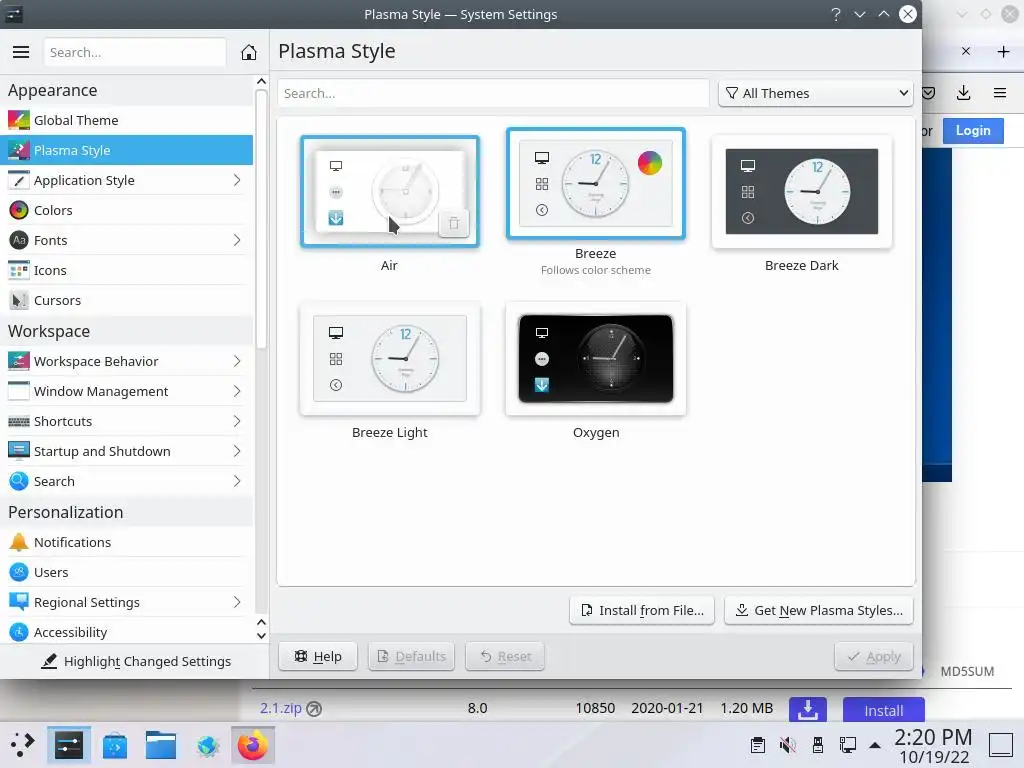This screenshot has height=768, width=1024.
Task: Click the removable device tray icon
Action: (x=818, y=745)
